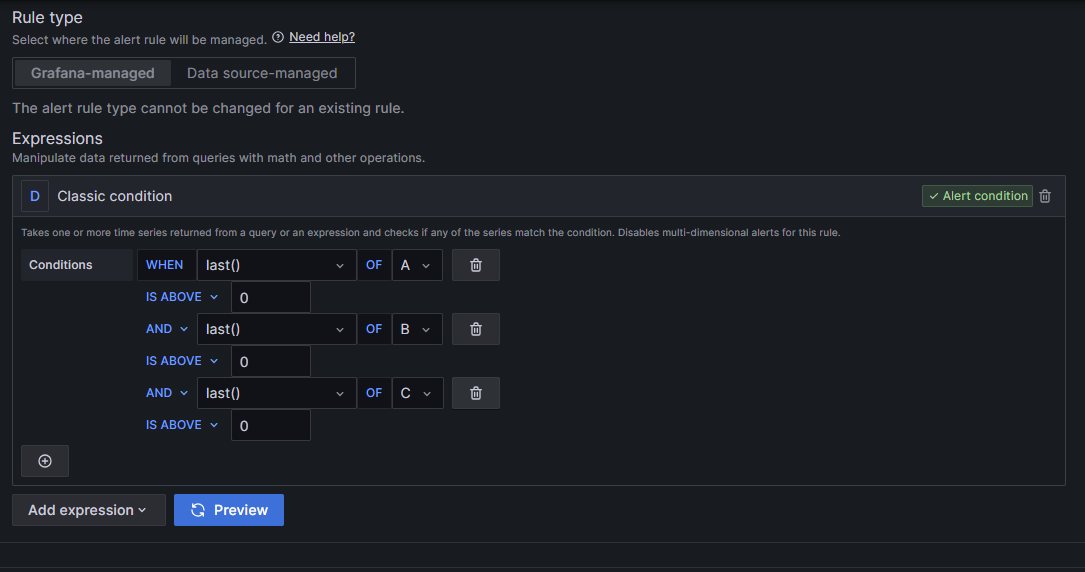Select Grafana-managed rule type

click(x=93, y=73)
